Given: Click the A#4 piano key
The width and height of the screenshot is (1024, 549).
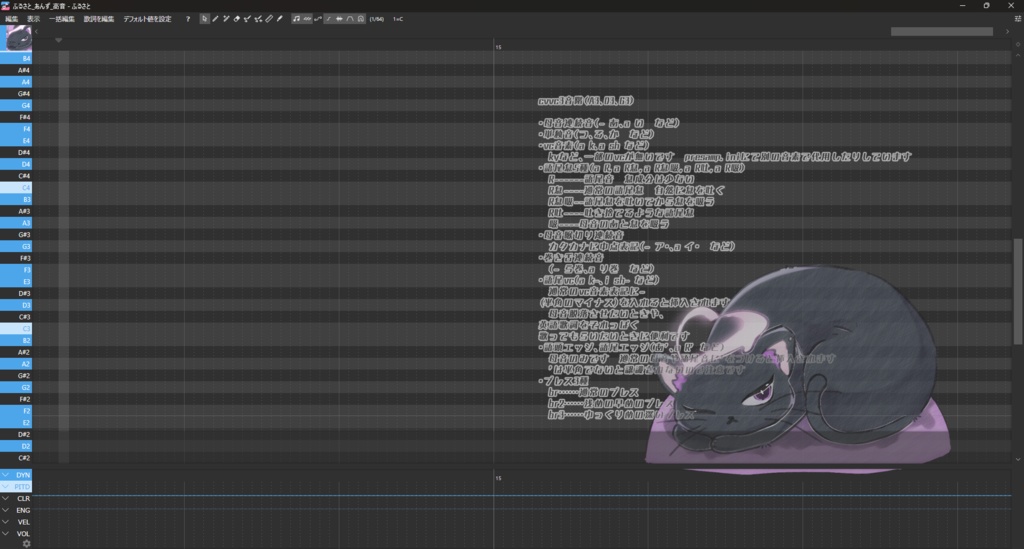Looking at the screenshot, I should point(16,71).
